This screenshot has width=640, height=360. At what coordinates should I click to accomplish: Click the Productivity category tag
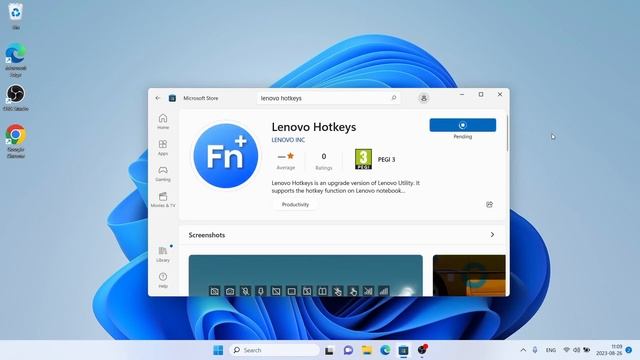click(x=295, y=204)
